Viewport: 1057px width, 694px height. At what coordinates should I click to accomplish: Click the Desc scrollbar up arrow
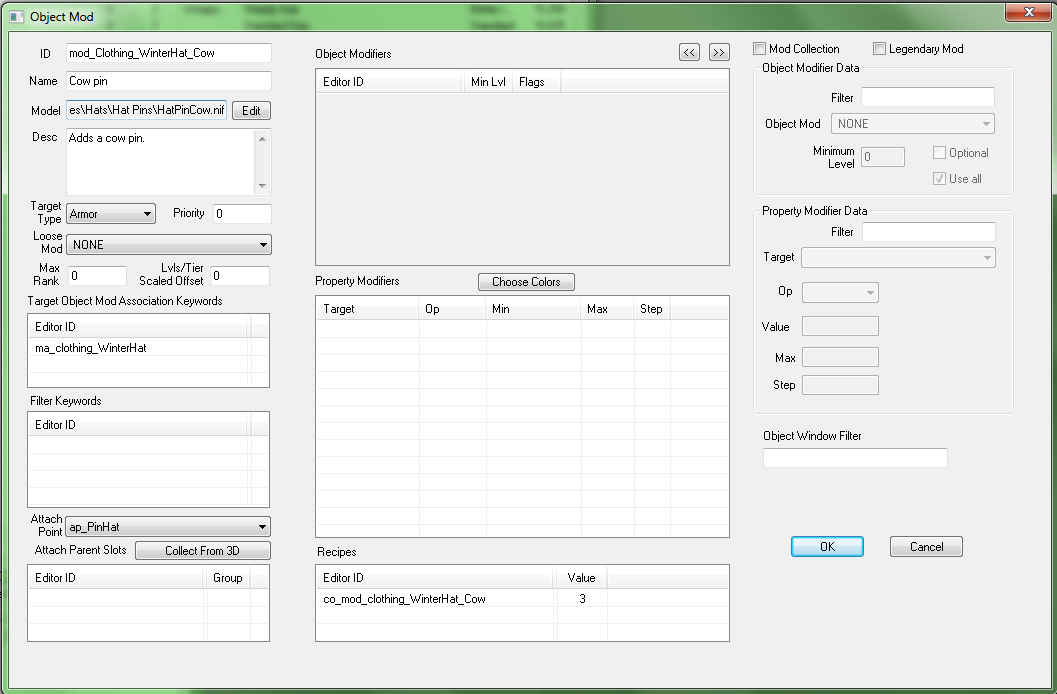point(263,138)
